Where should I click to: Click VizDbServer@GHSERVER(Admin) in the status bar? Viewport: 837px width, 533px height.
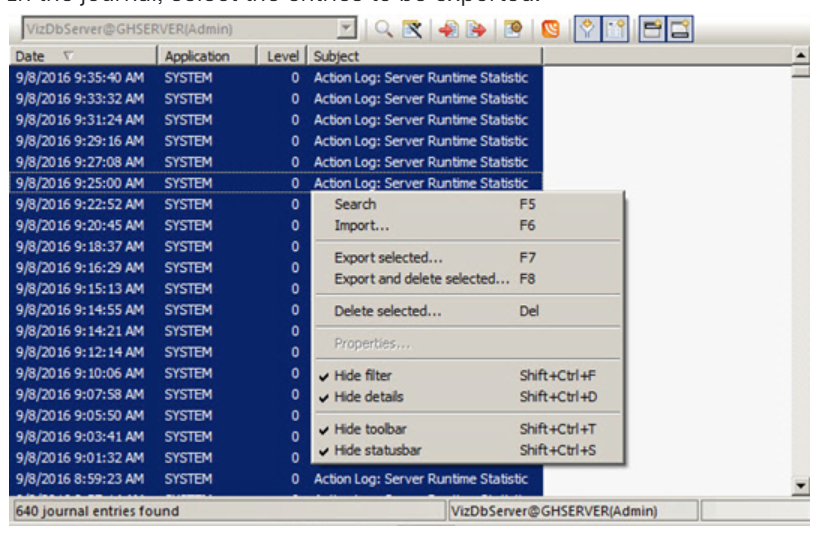point(554,511)
